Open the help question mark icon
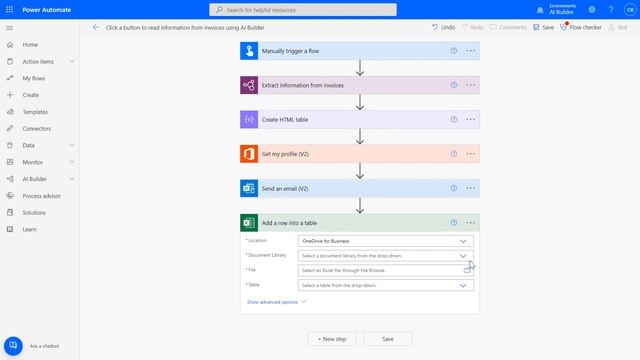Screen dimensions: 640x360 pyautogui.click(x=611, y=9)
